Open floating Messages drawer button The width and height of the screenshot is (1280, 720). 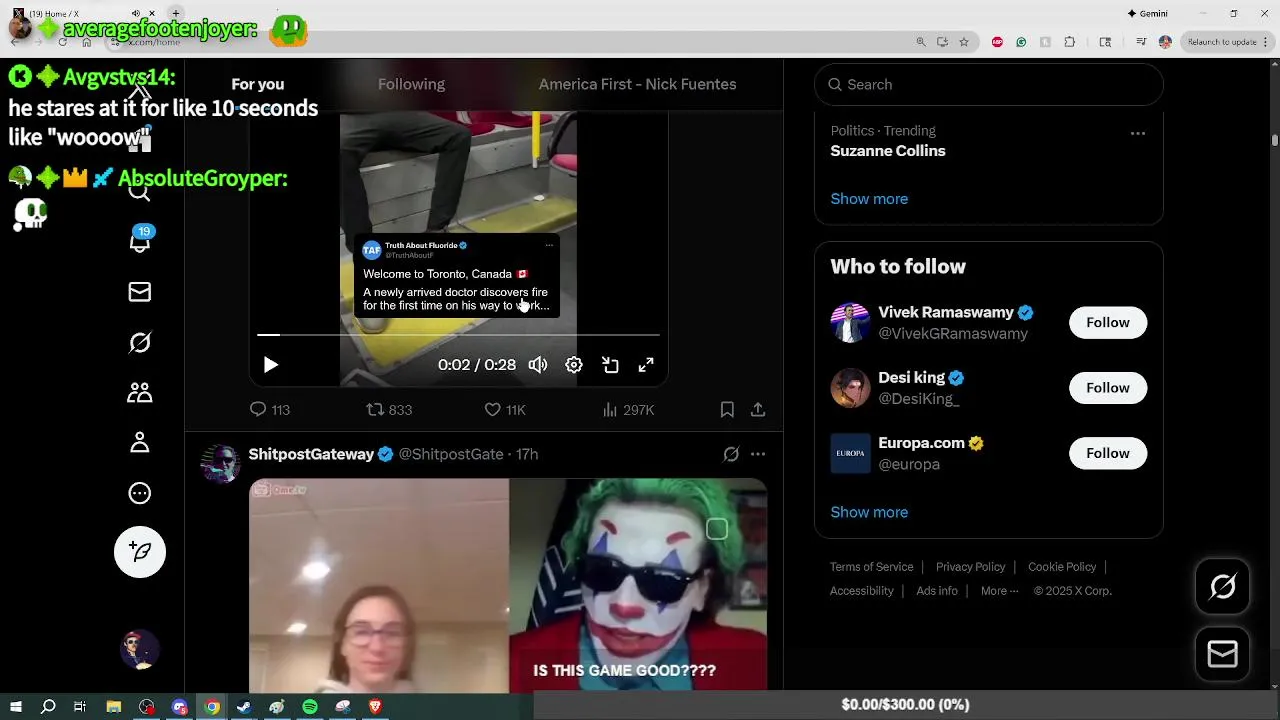pos(1222,654)
